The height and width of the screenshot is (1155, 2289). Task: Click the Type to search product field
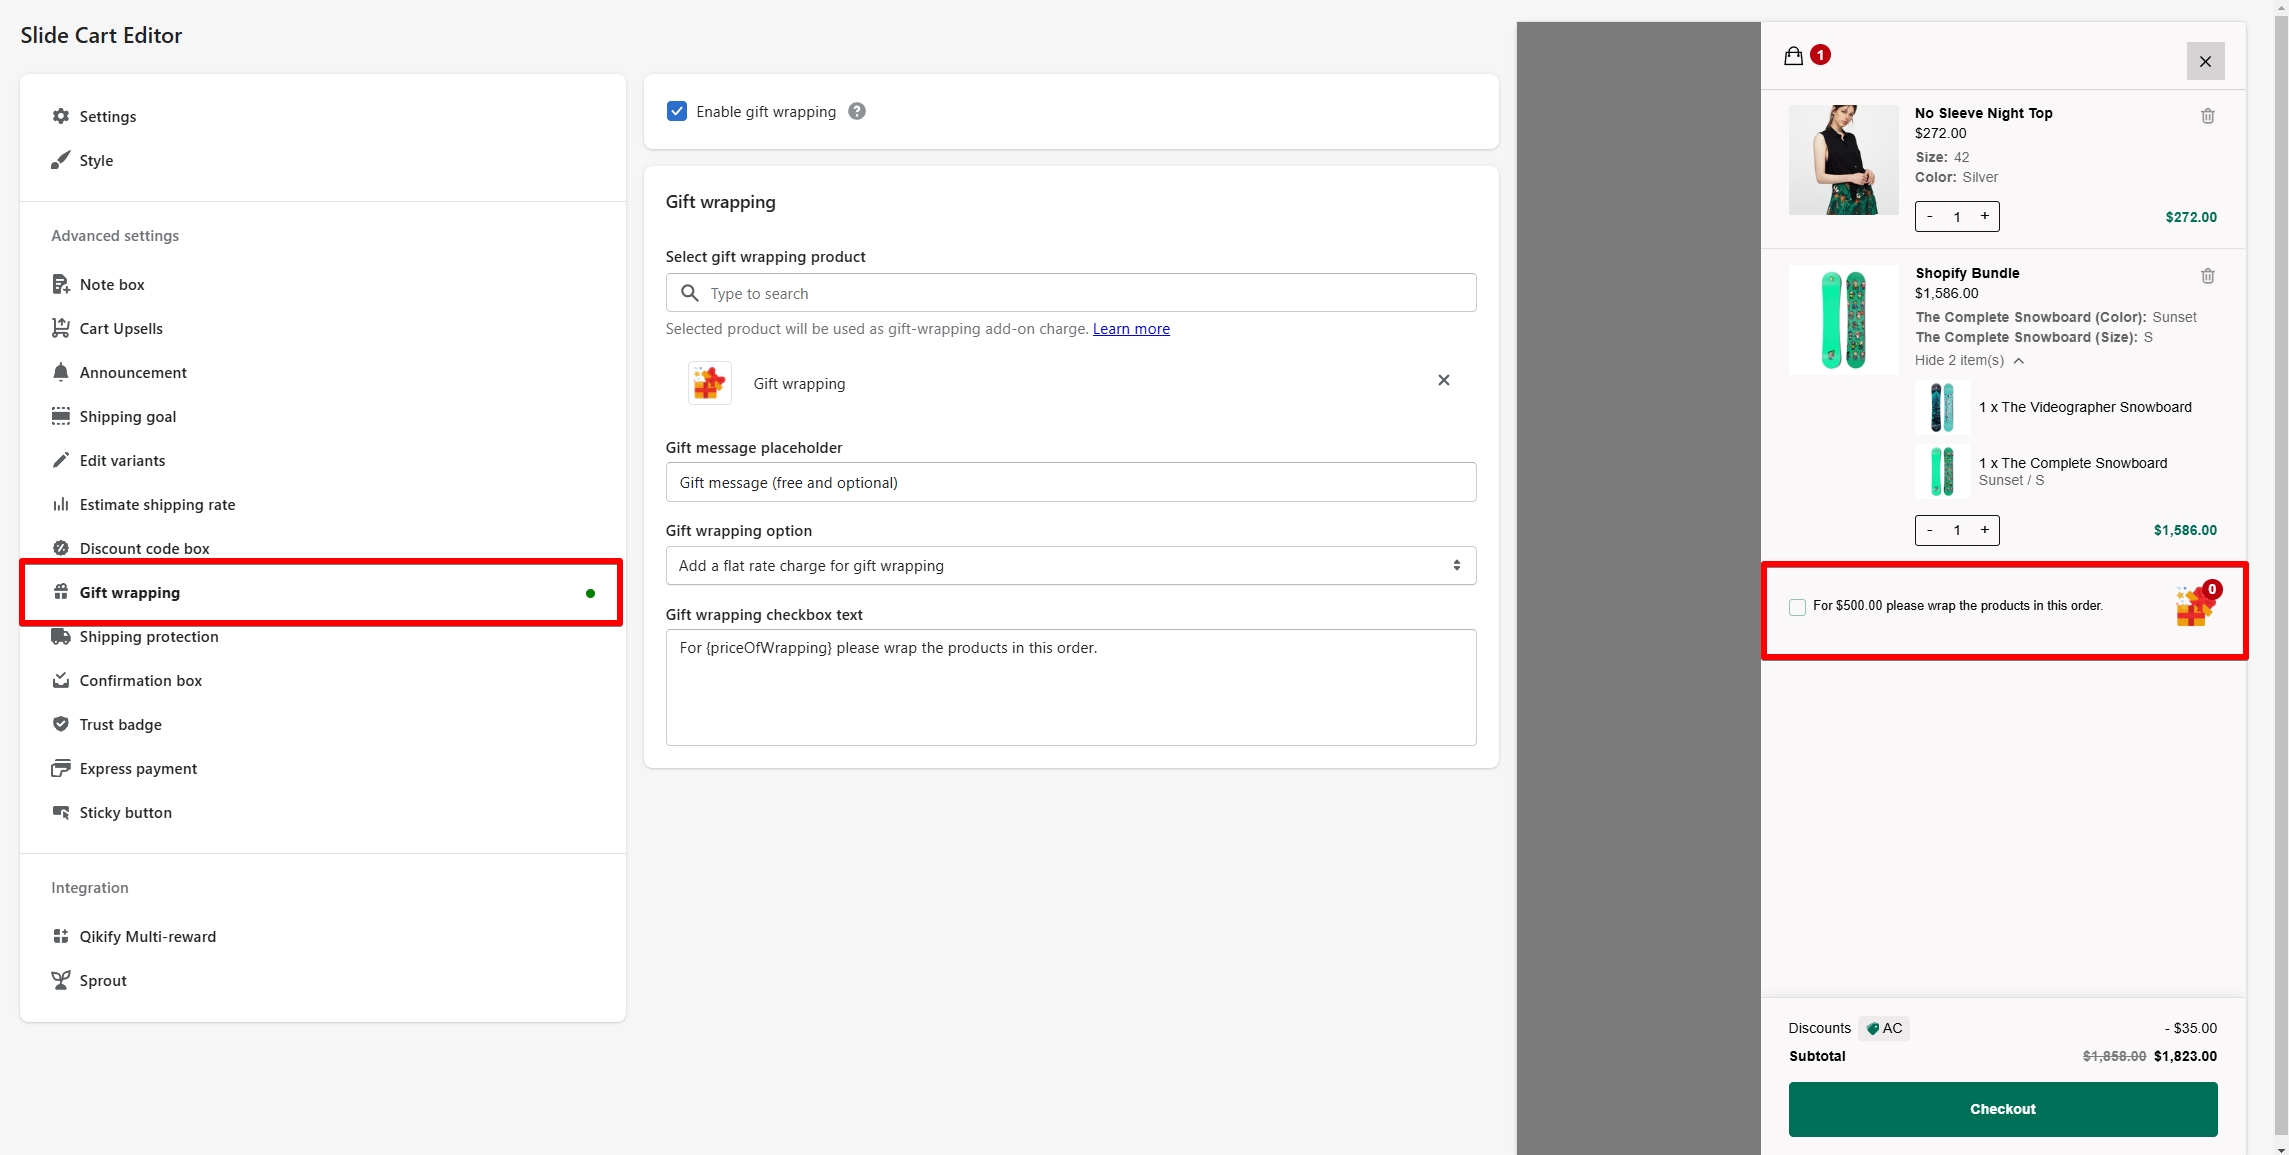point(1071,293)
